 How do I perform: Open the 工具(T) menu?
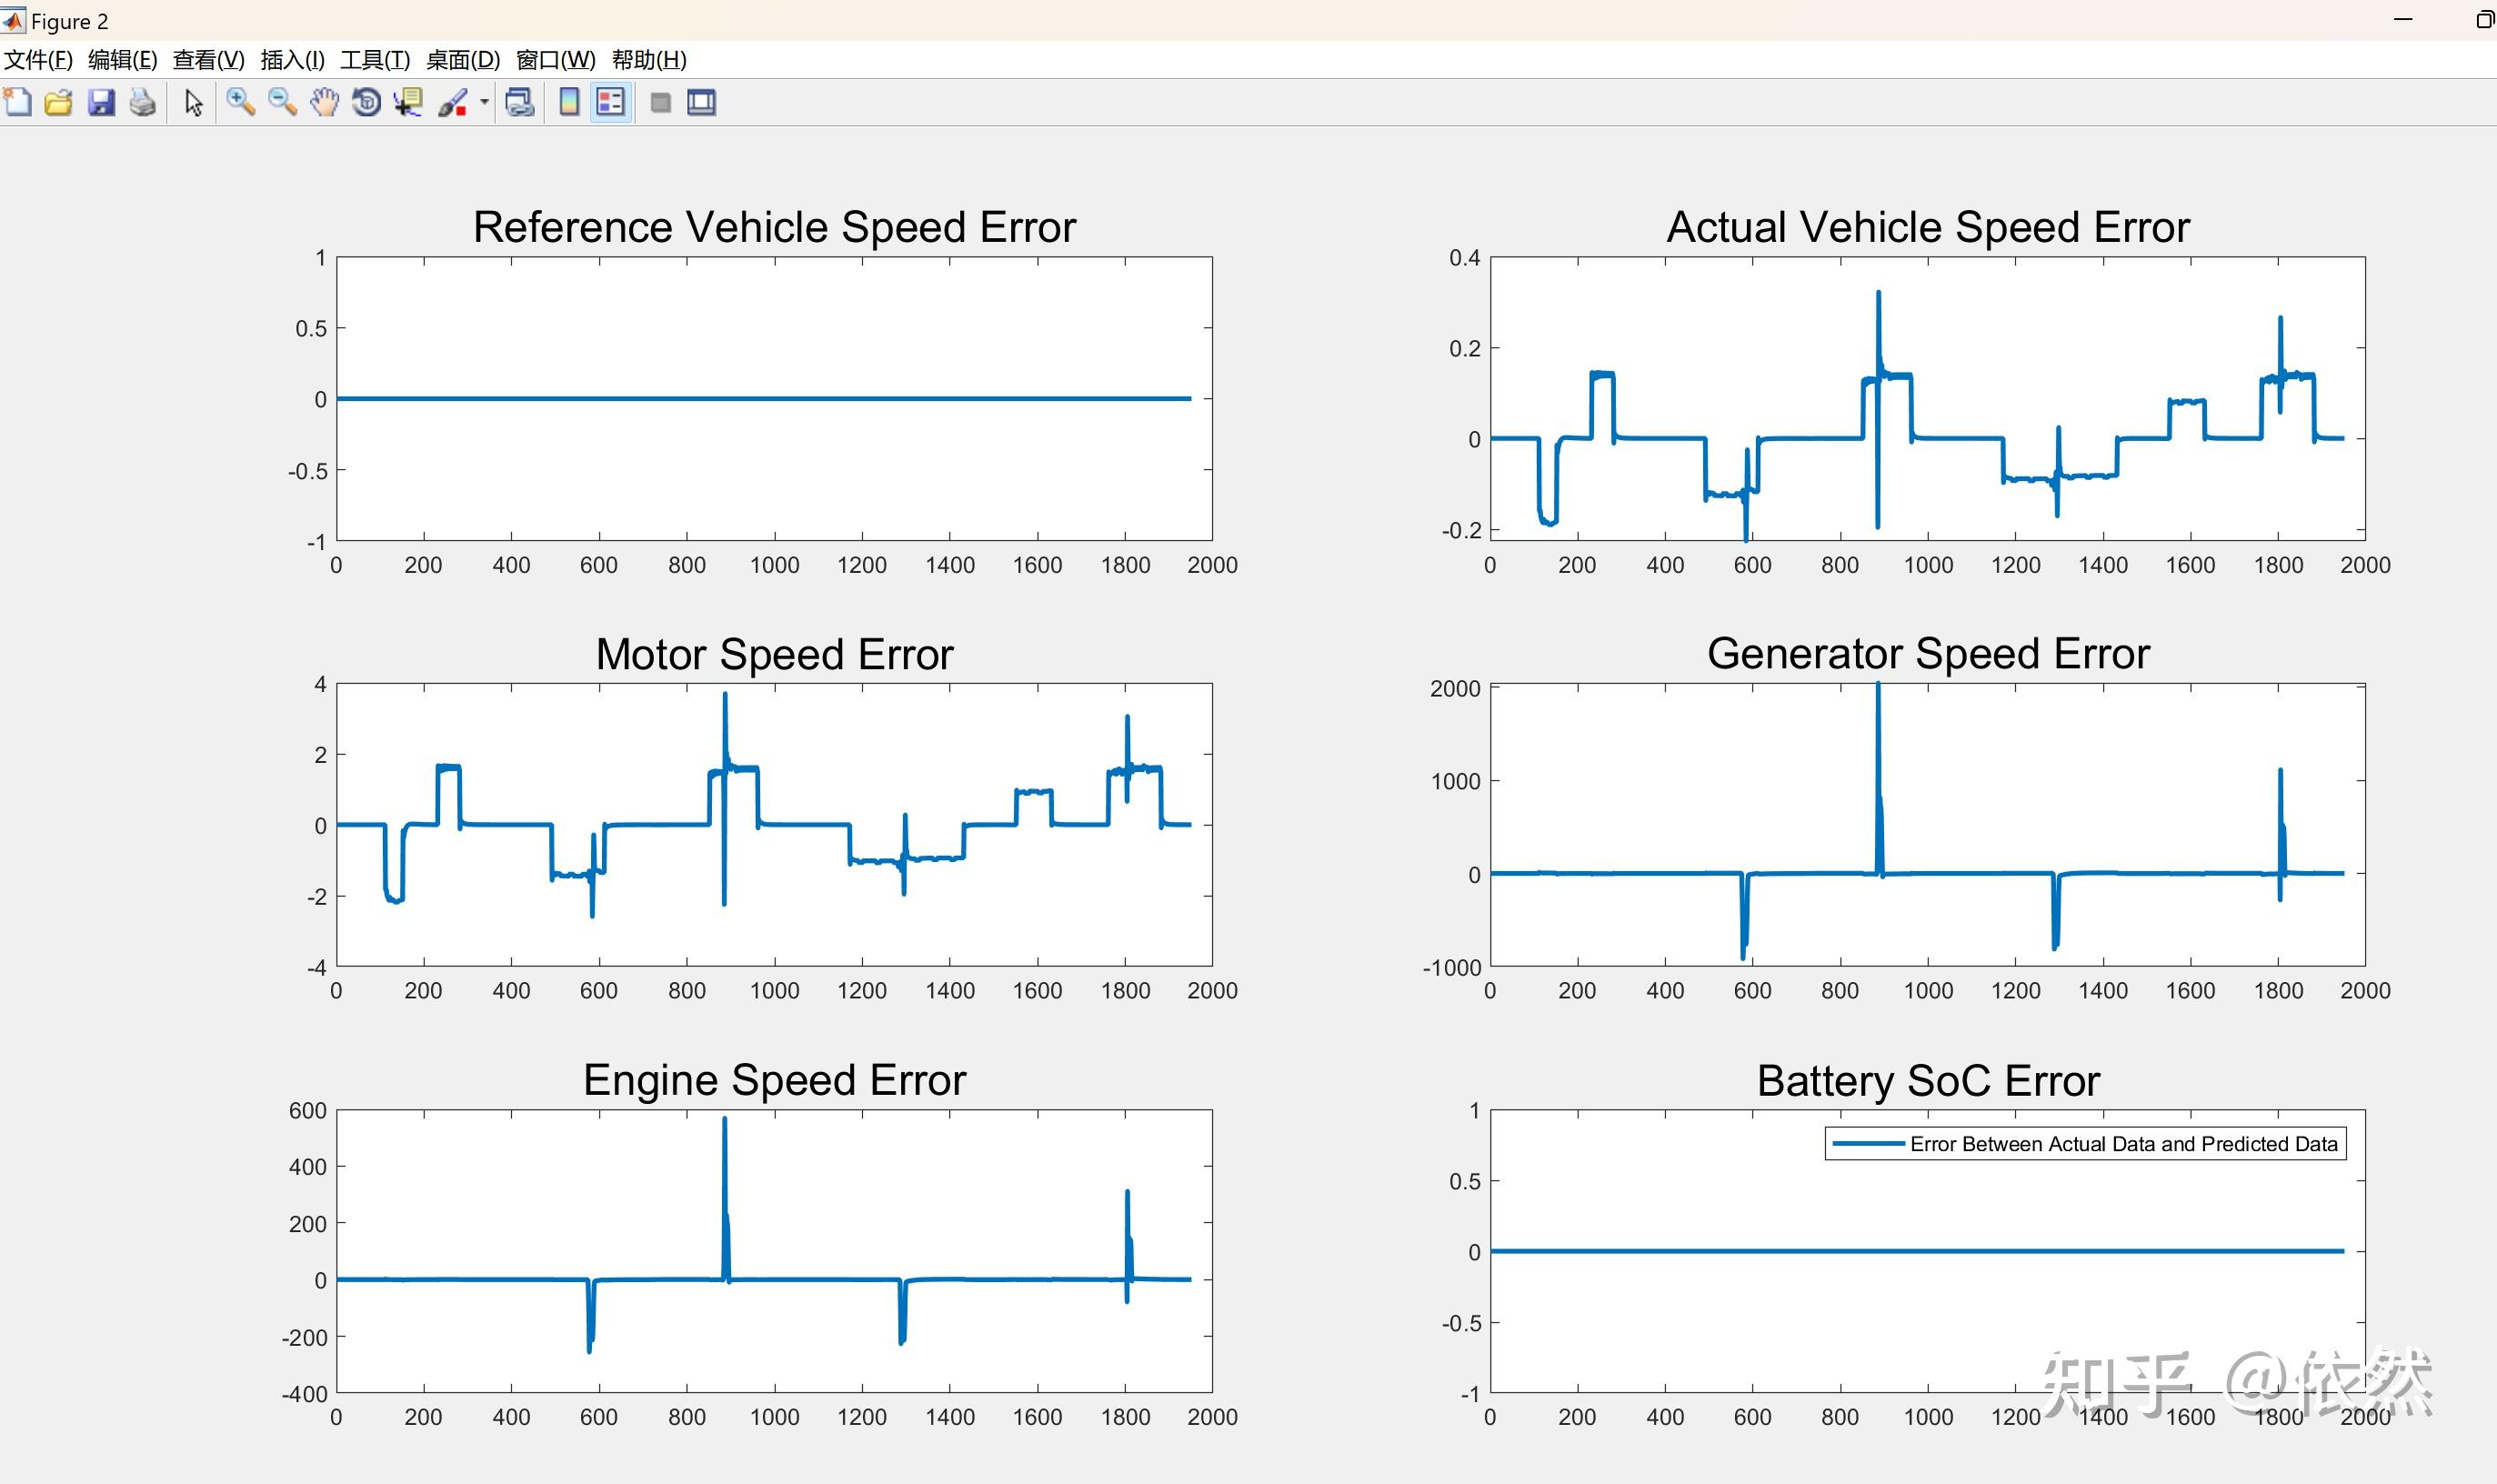[x=374, y=60]
